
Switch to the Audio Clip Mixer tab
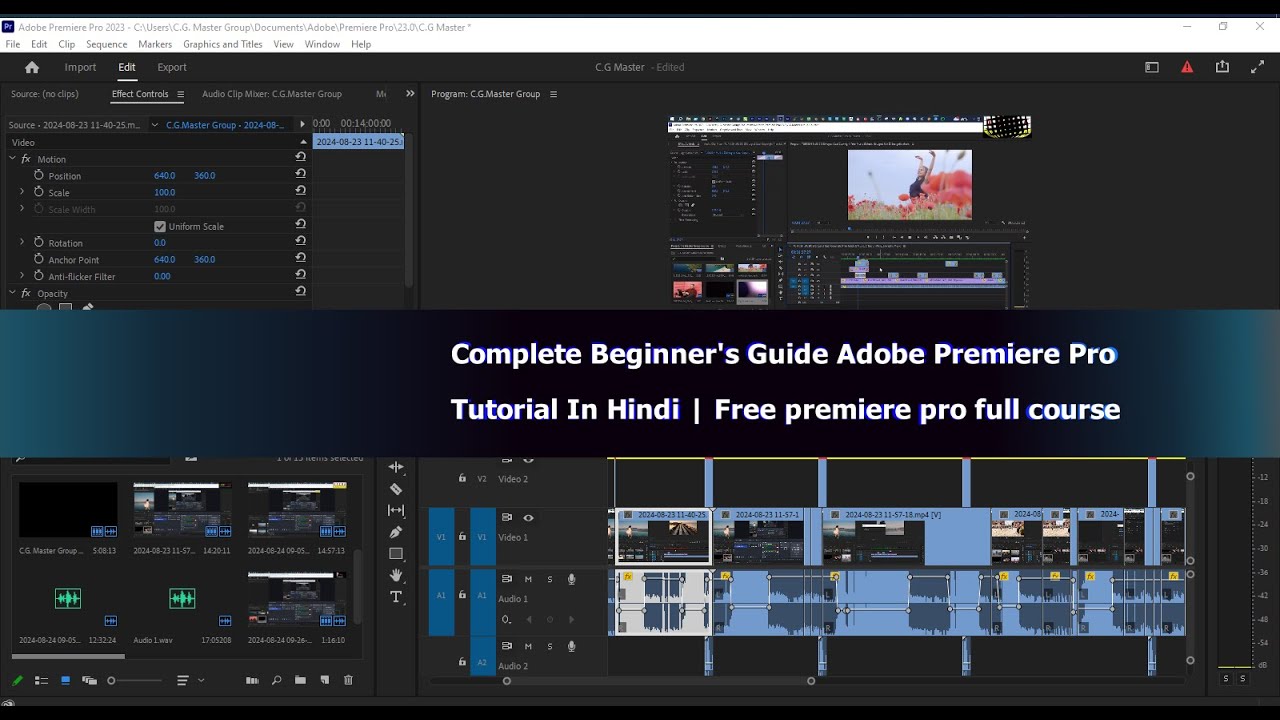[272, 94]
